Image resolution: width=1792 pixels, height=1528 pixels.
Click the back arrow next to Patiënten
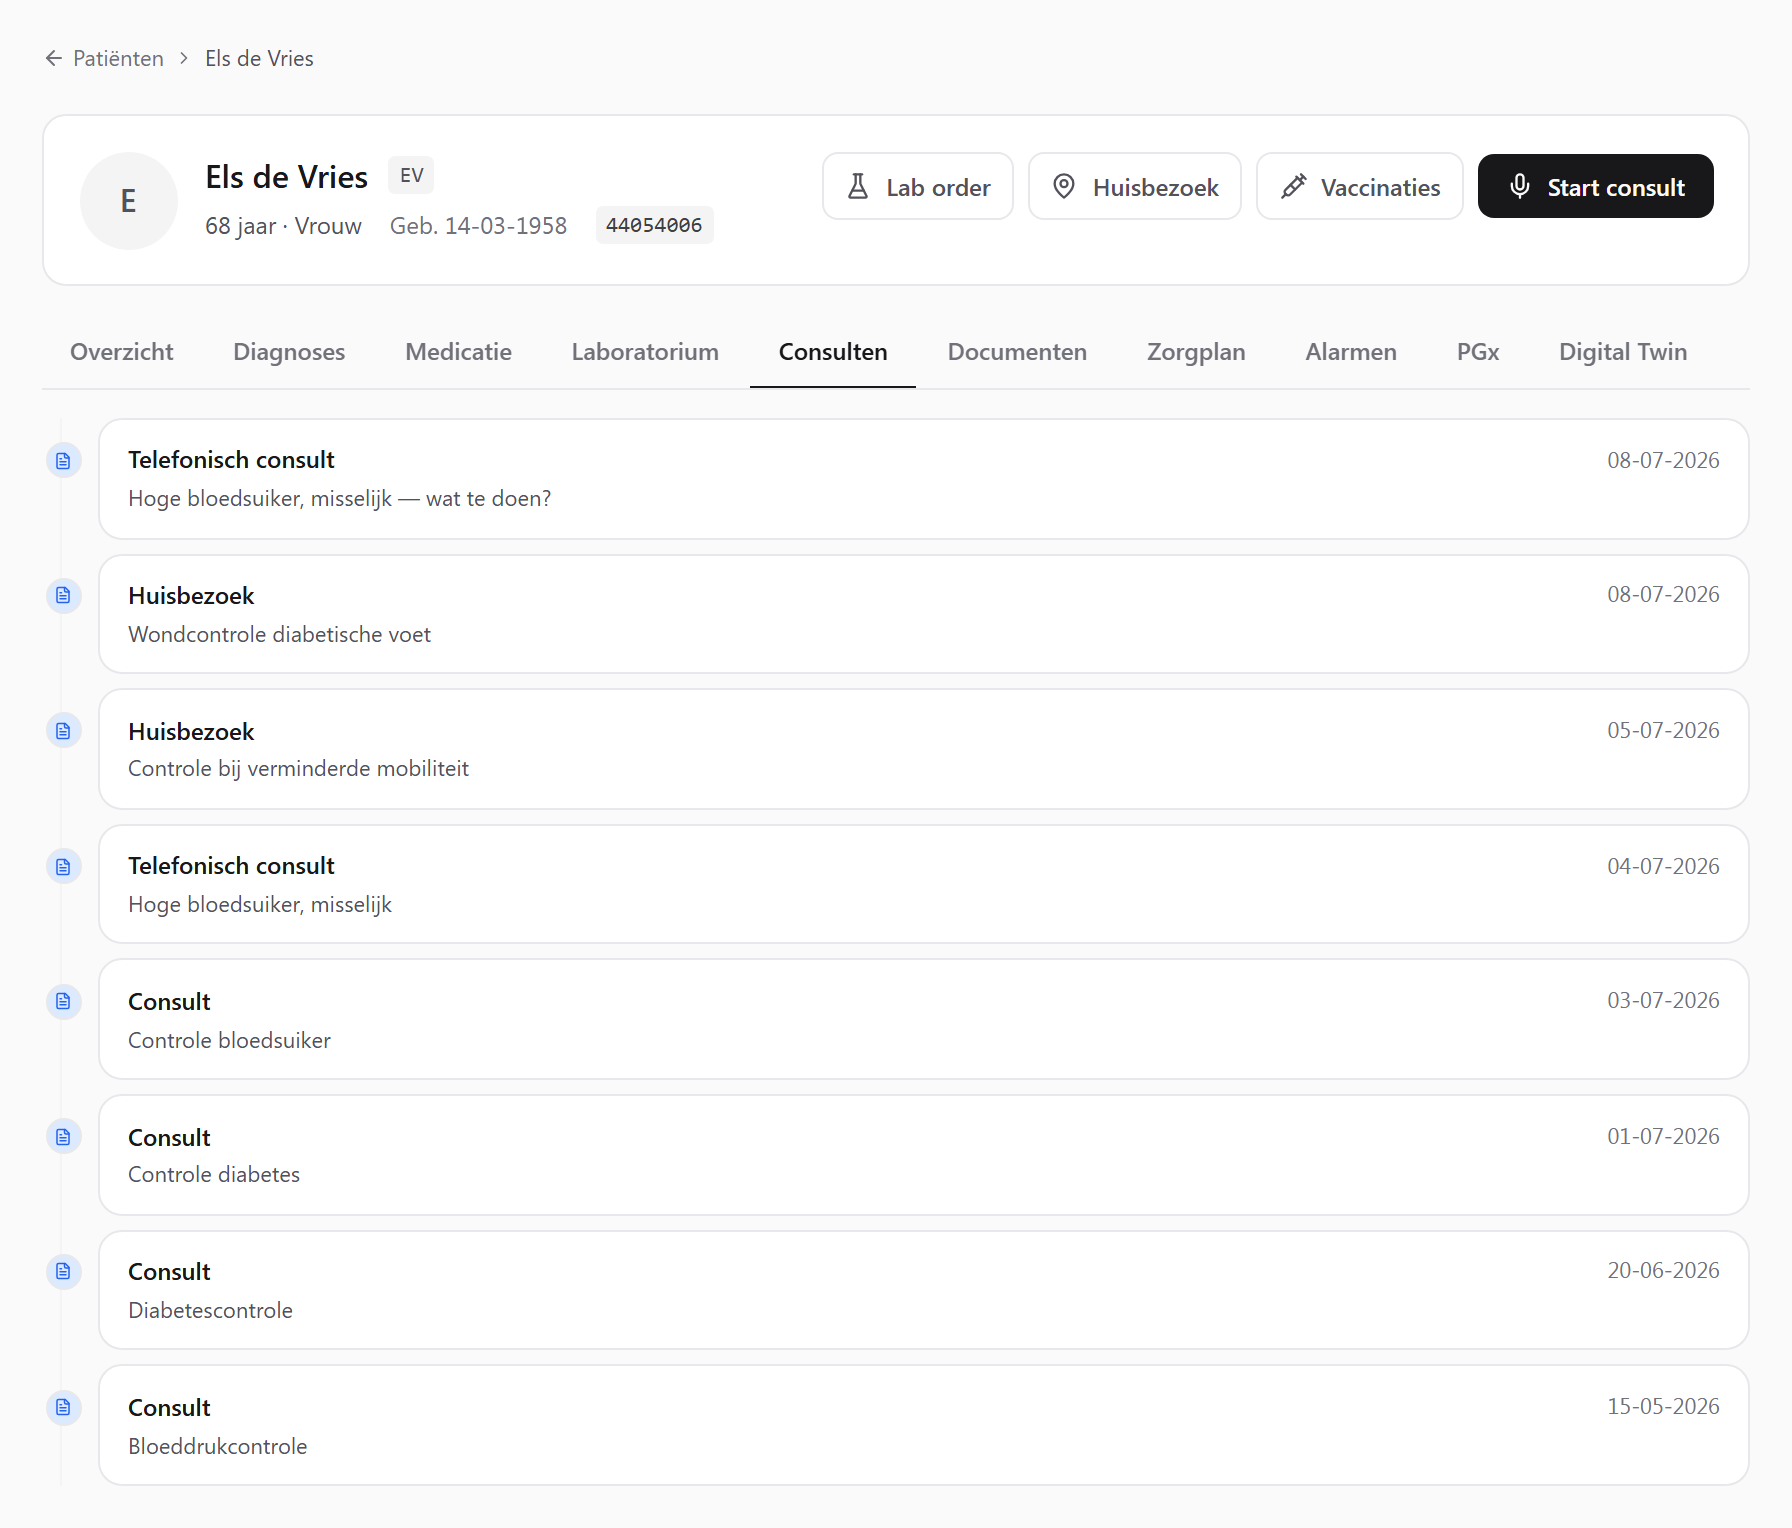click(x=54, y=59)
